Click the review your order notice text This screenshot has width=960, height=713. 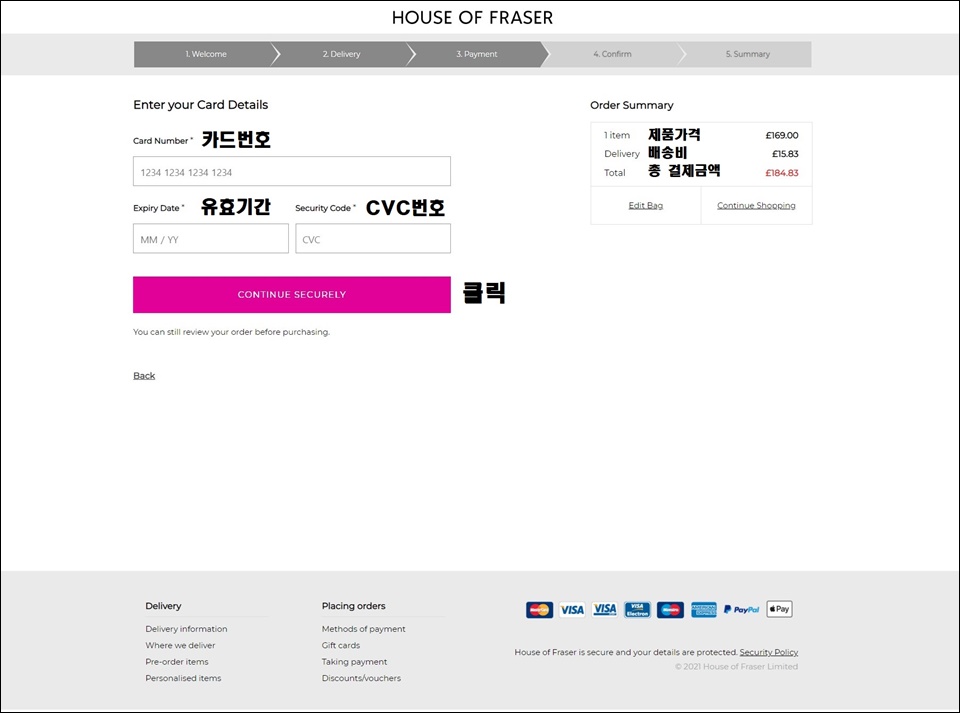pos(231,332)
